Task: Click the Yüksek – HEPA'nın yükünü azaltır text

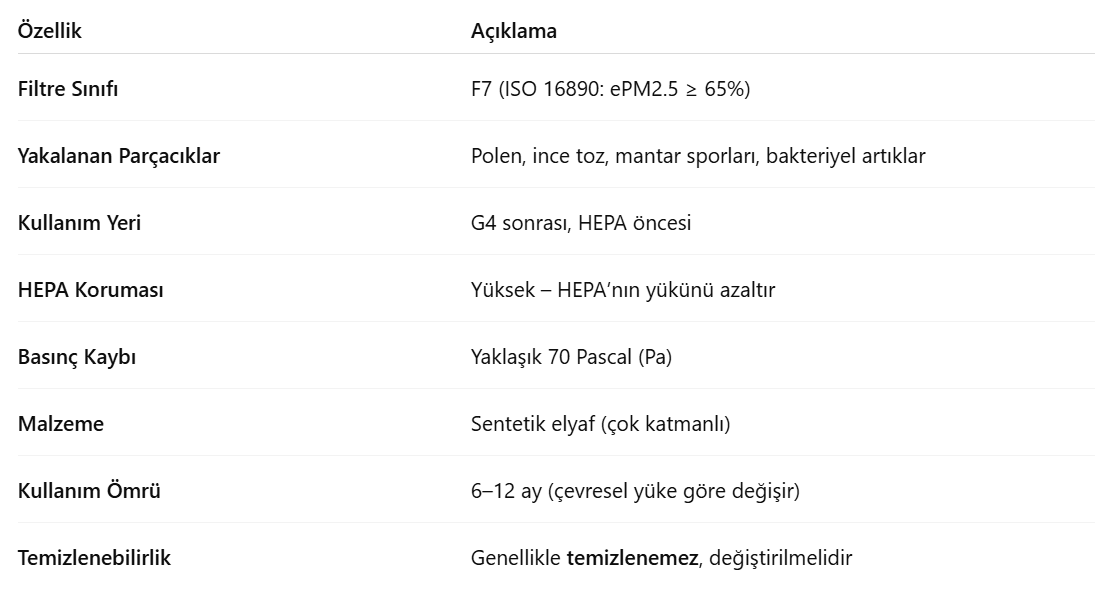Action: tap(623, 290)
